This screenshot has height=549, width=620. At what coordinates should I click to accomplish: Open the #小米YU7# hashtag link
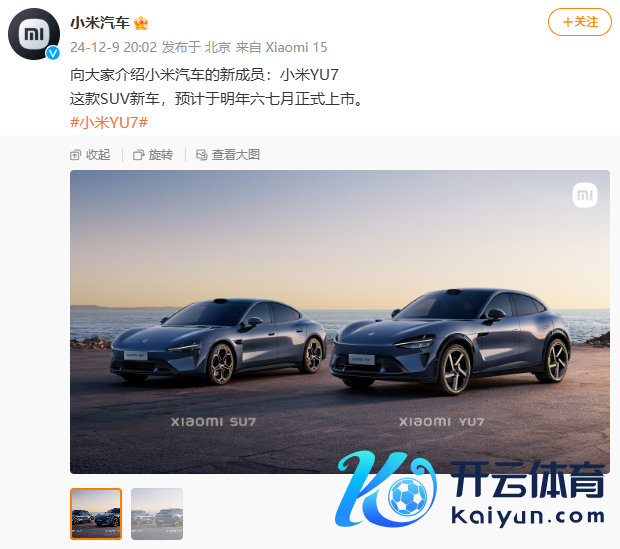(x=109, y=123)
